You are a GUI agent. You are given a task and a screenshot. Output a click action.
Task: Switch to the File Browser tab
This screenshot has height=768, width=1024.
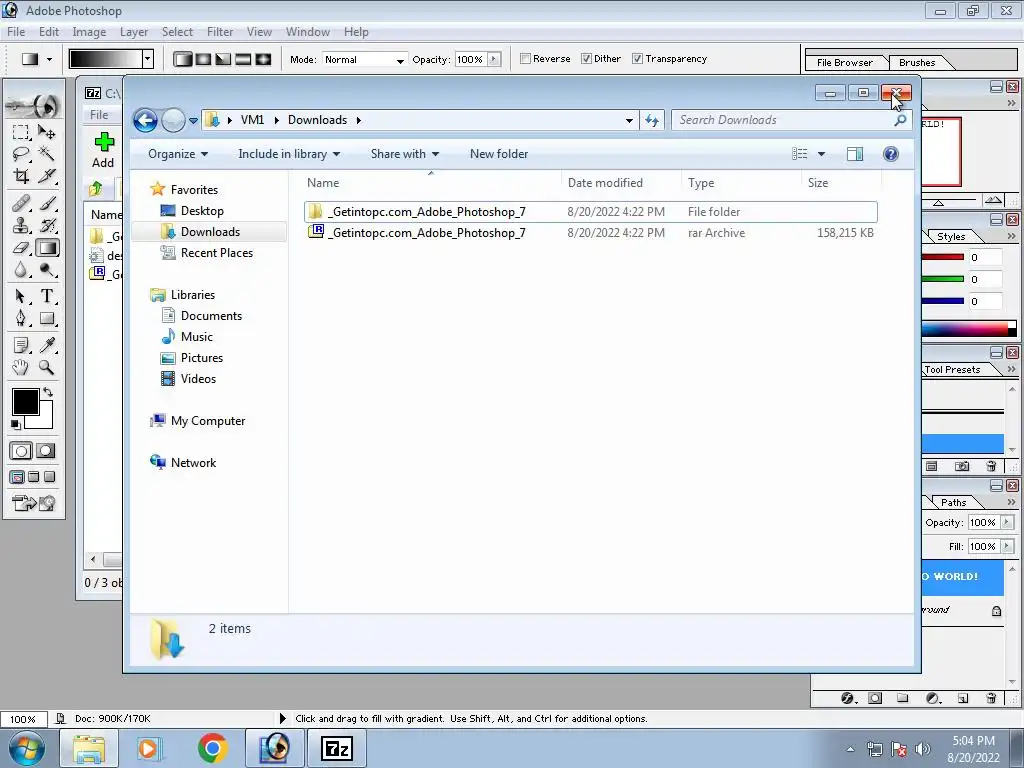click(844, 63)
